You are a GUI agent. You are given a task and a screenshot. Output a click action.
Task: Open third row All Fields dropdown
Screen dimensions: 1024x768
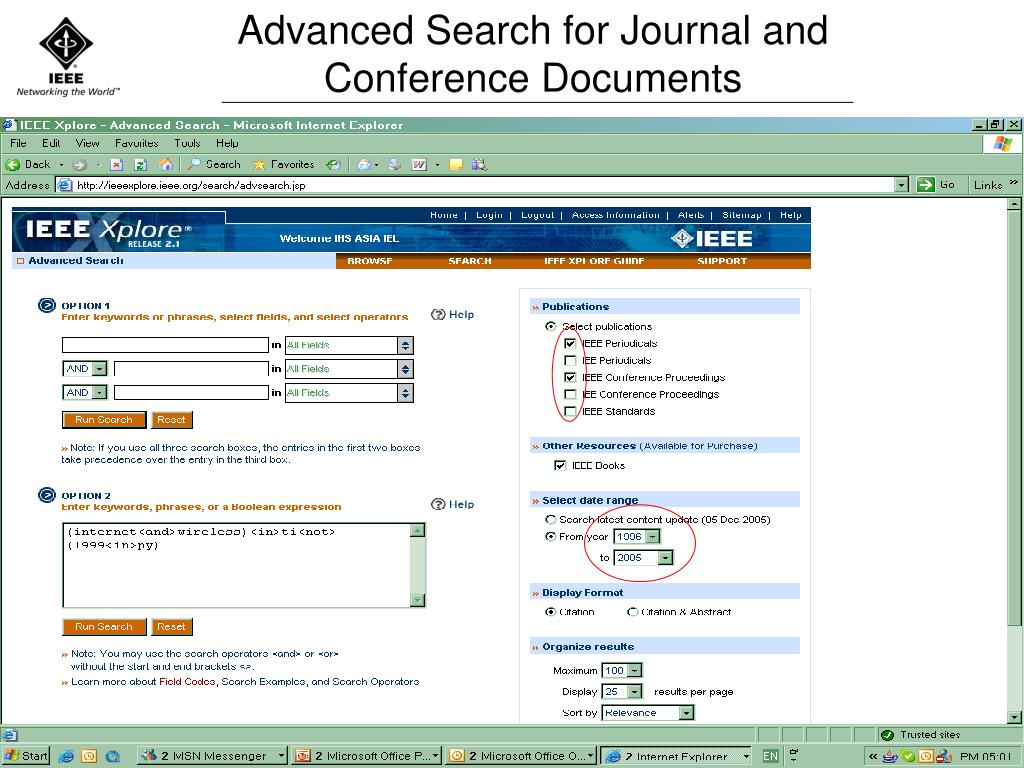(x=349, y=392)
